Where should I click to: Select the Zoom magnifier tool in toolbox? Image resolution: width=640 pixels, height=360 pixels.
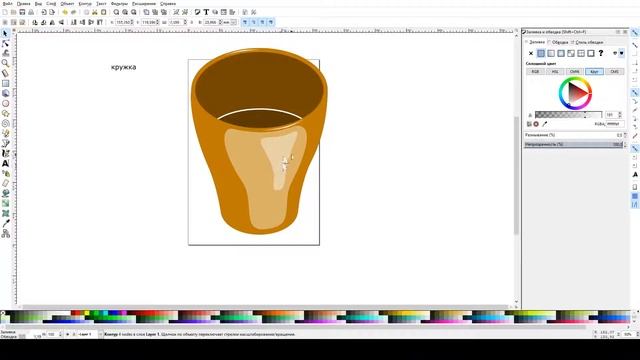coord(5,63)
